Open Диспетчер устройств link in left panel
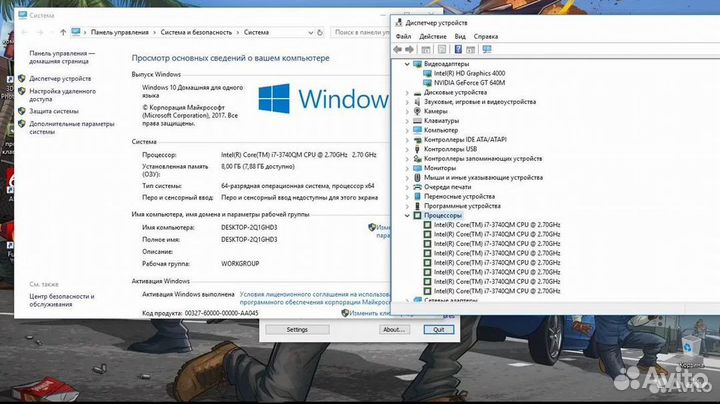This screenshot has width=720, height=404. (x=60, y=78)
